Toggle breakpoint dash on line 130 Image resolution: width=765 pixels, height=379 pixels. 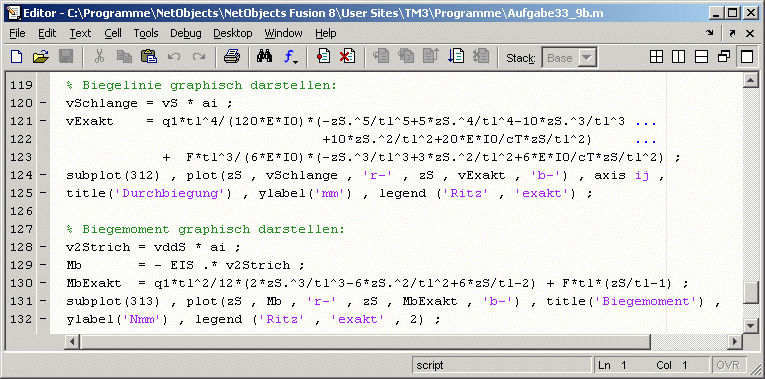click(43, 283)
